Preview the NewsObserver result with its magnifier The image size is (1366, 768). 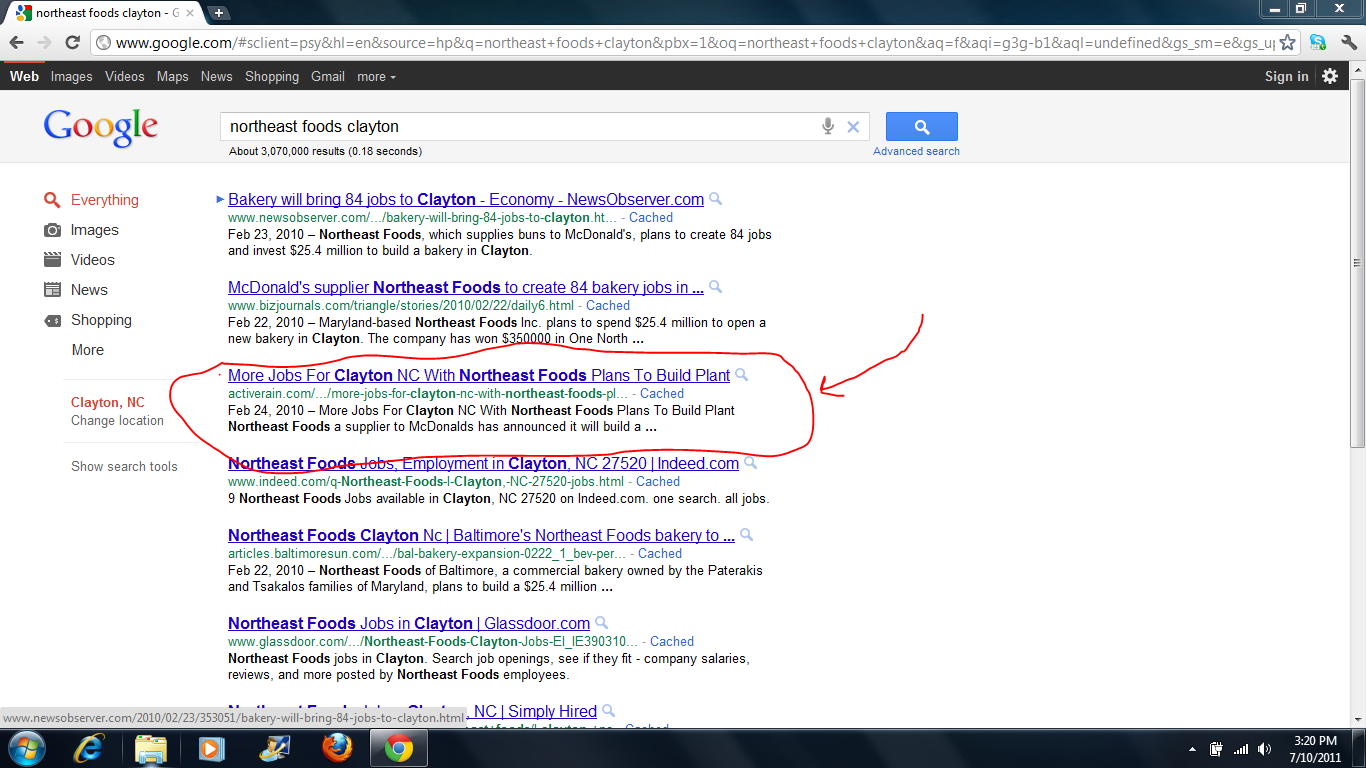[x=716, y=199]
